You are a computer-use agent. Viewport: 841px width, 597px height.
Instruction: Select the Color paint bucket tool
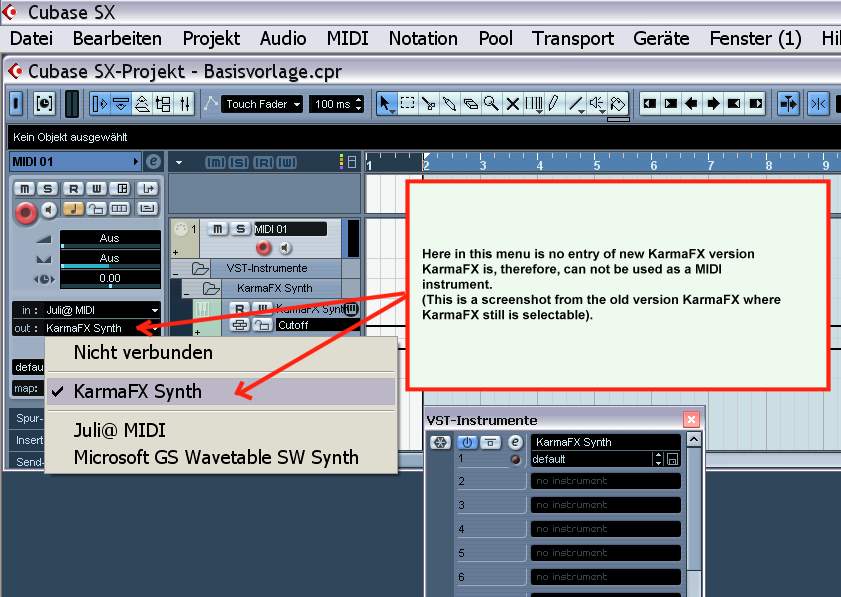tap(618, 104)
